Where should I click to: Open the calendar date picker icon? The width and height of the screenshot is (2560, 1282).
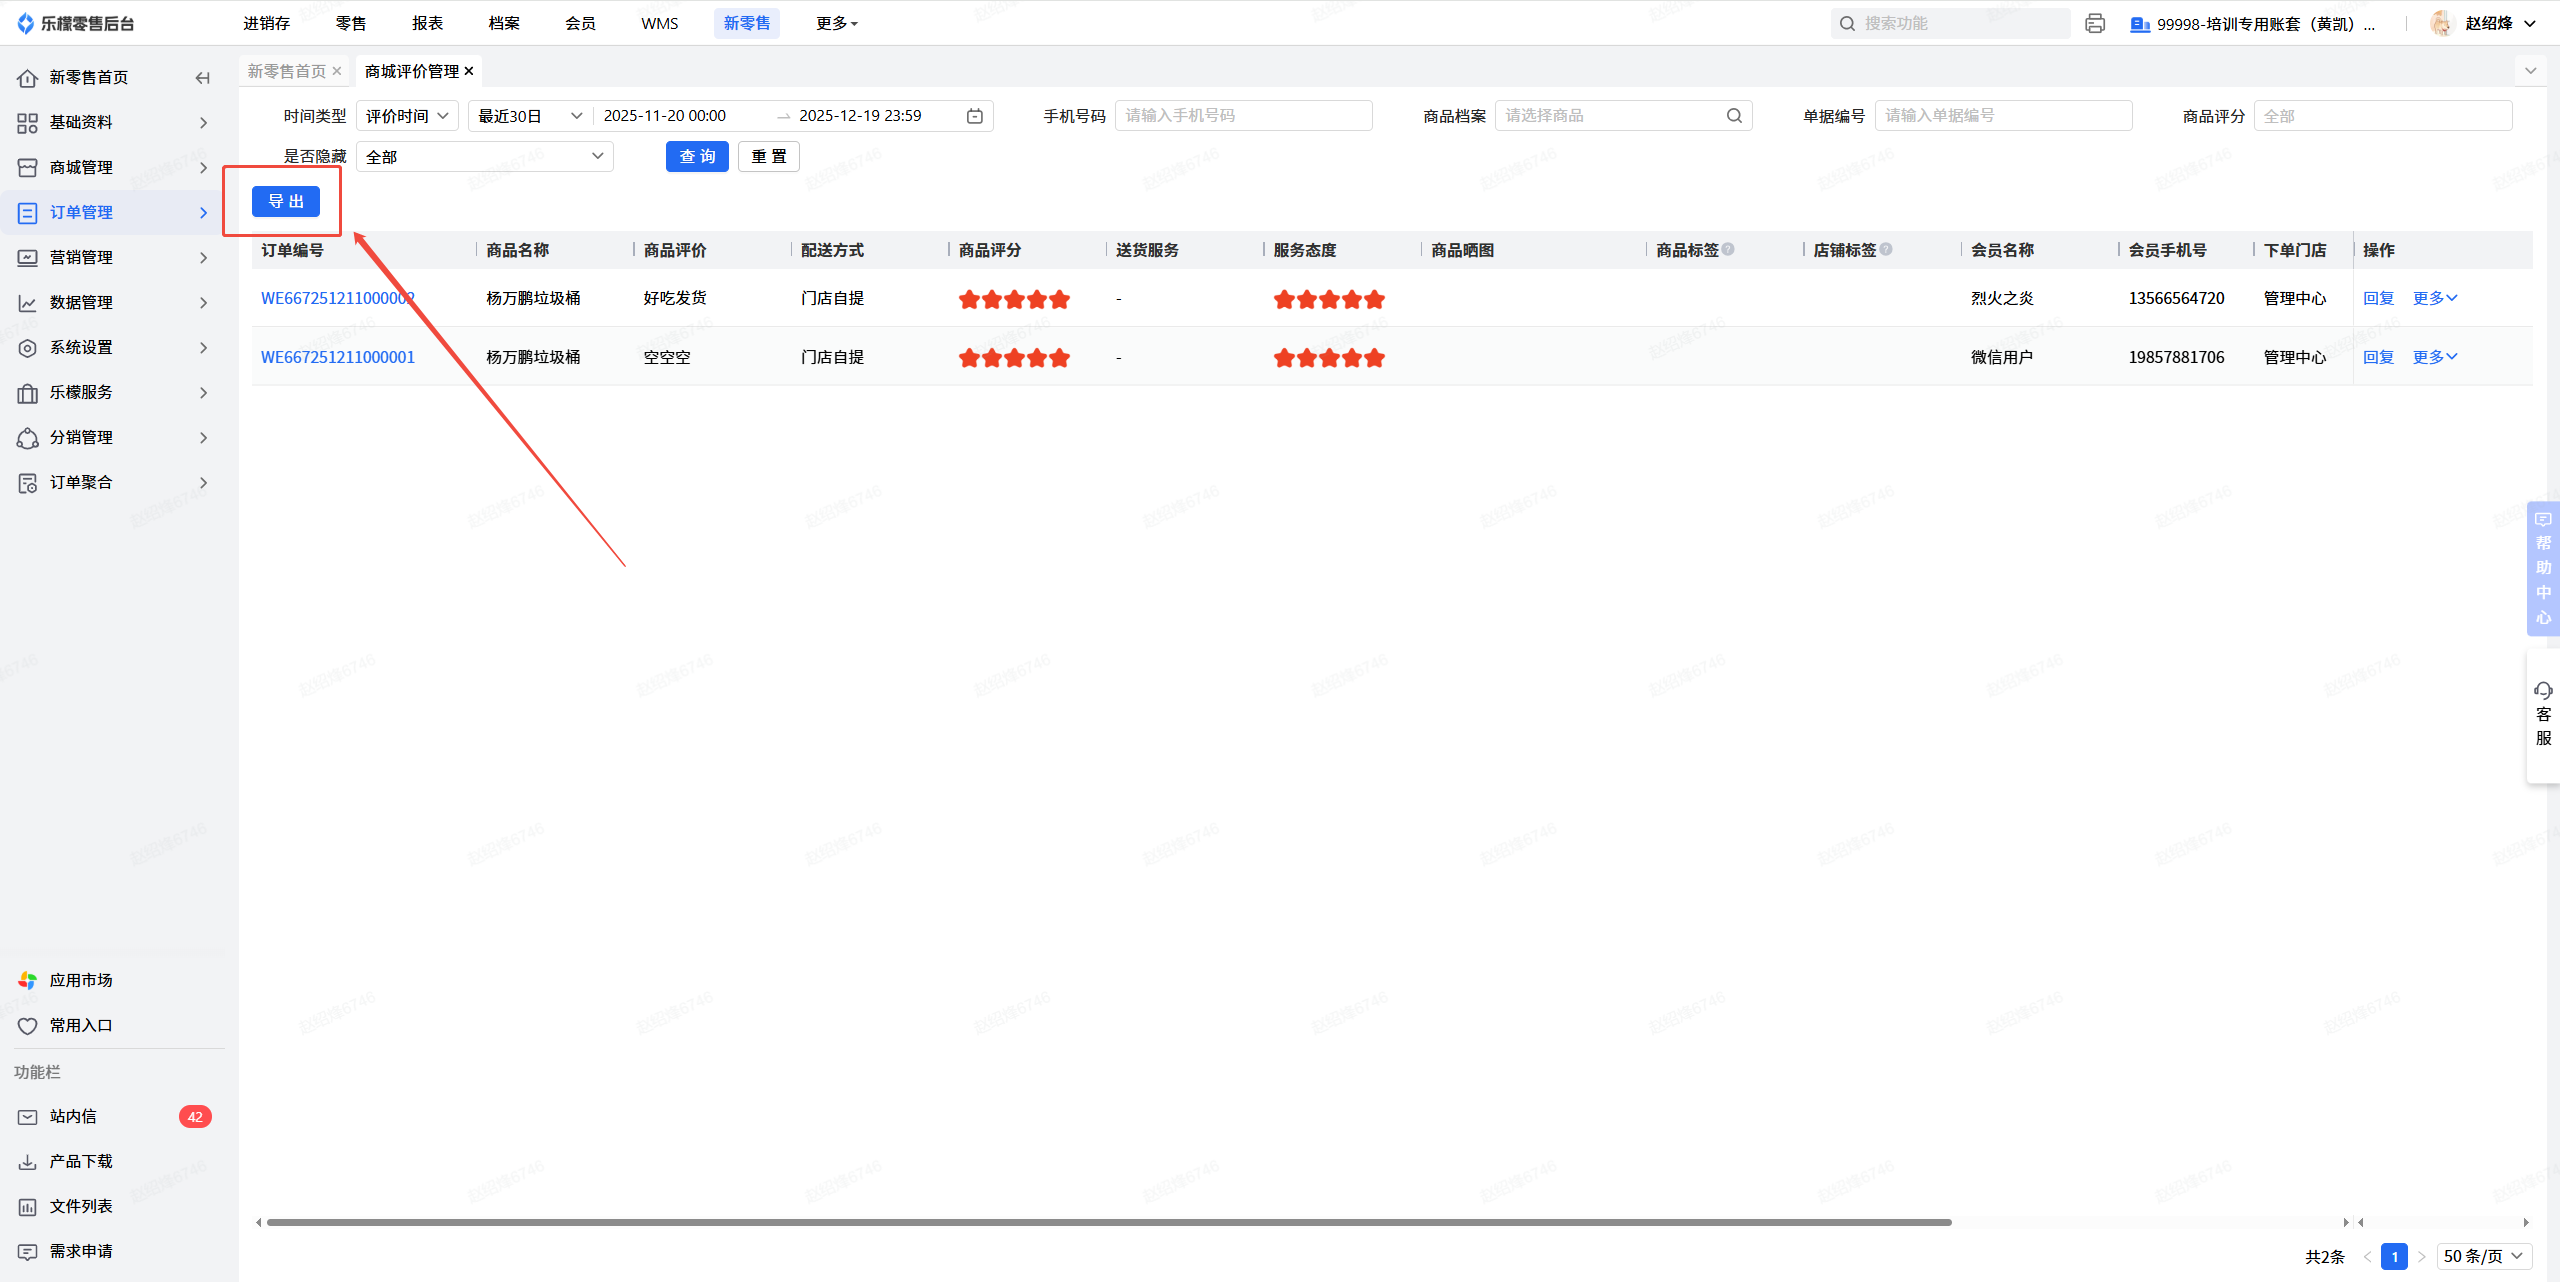[974, 116]
